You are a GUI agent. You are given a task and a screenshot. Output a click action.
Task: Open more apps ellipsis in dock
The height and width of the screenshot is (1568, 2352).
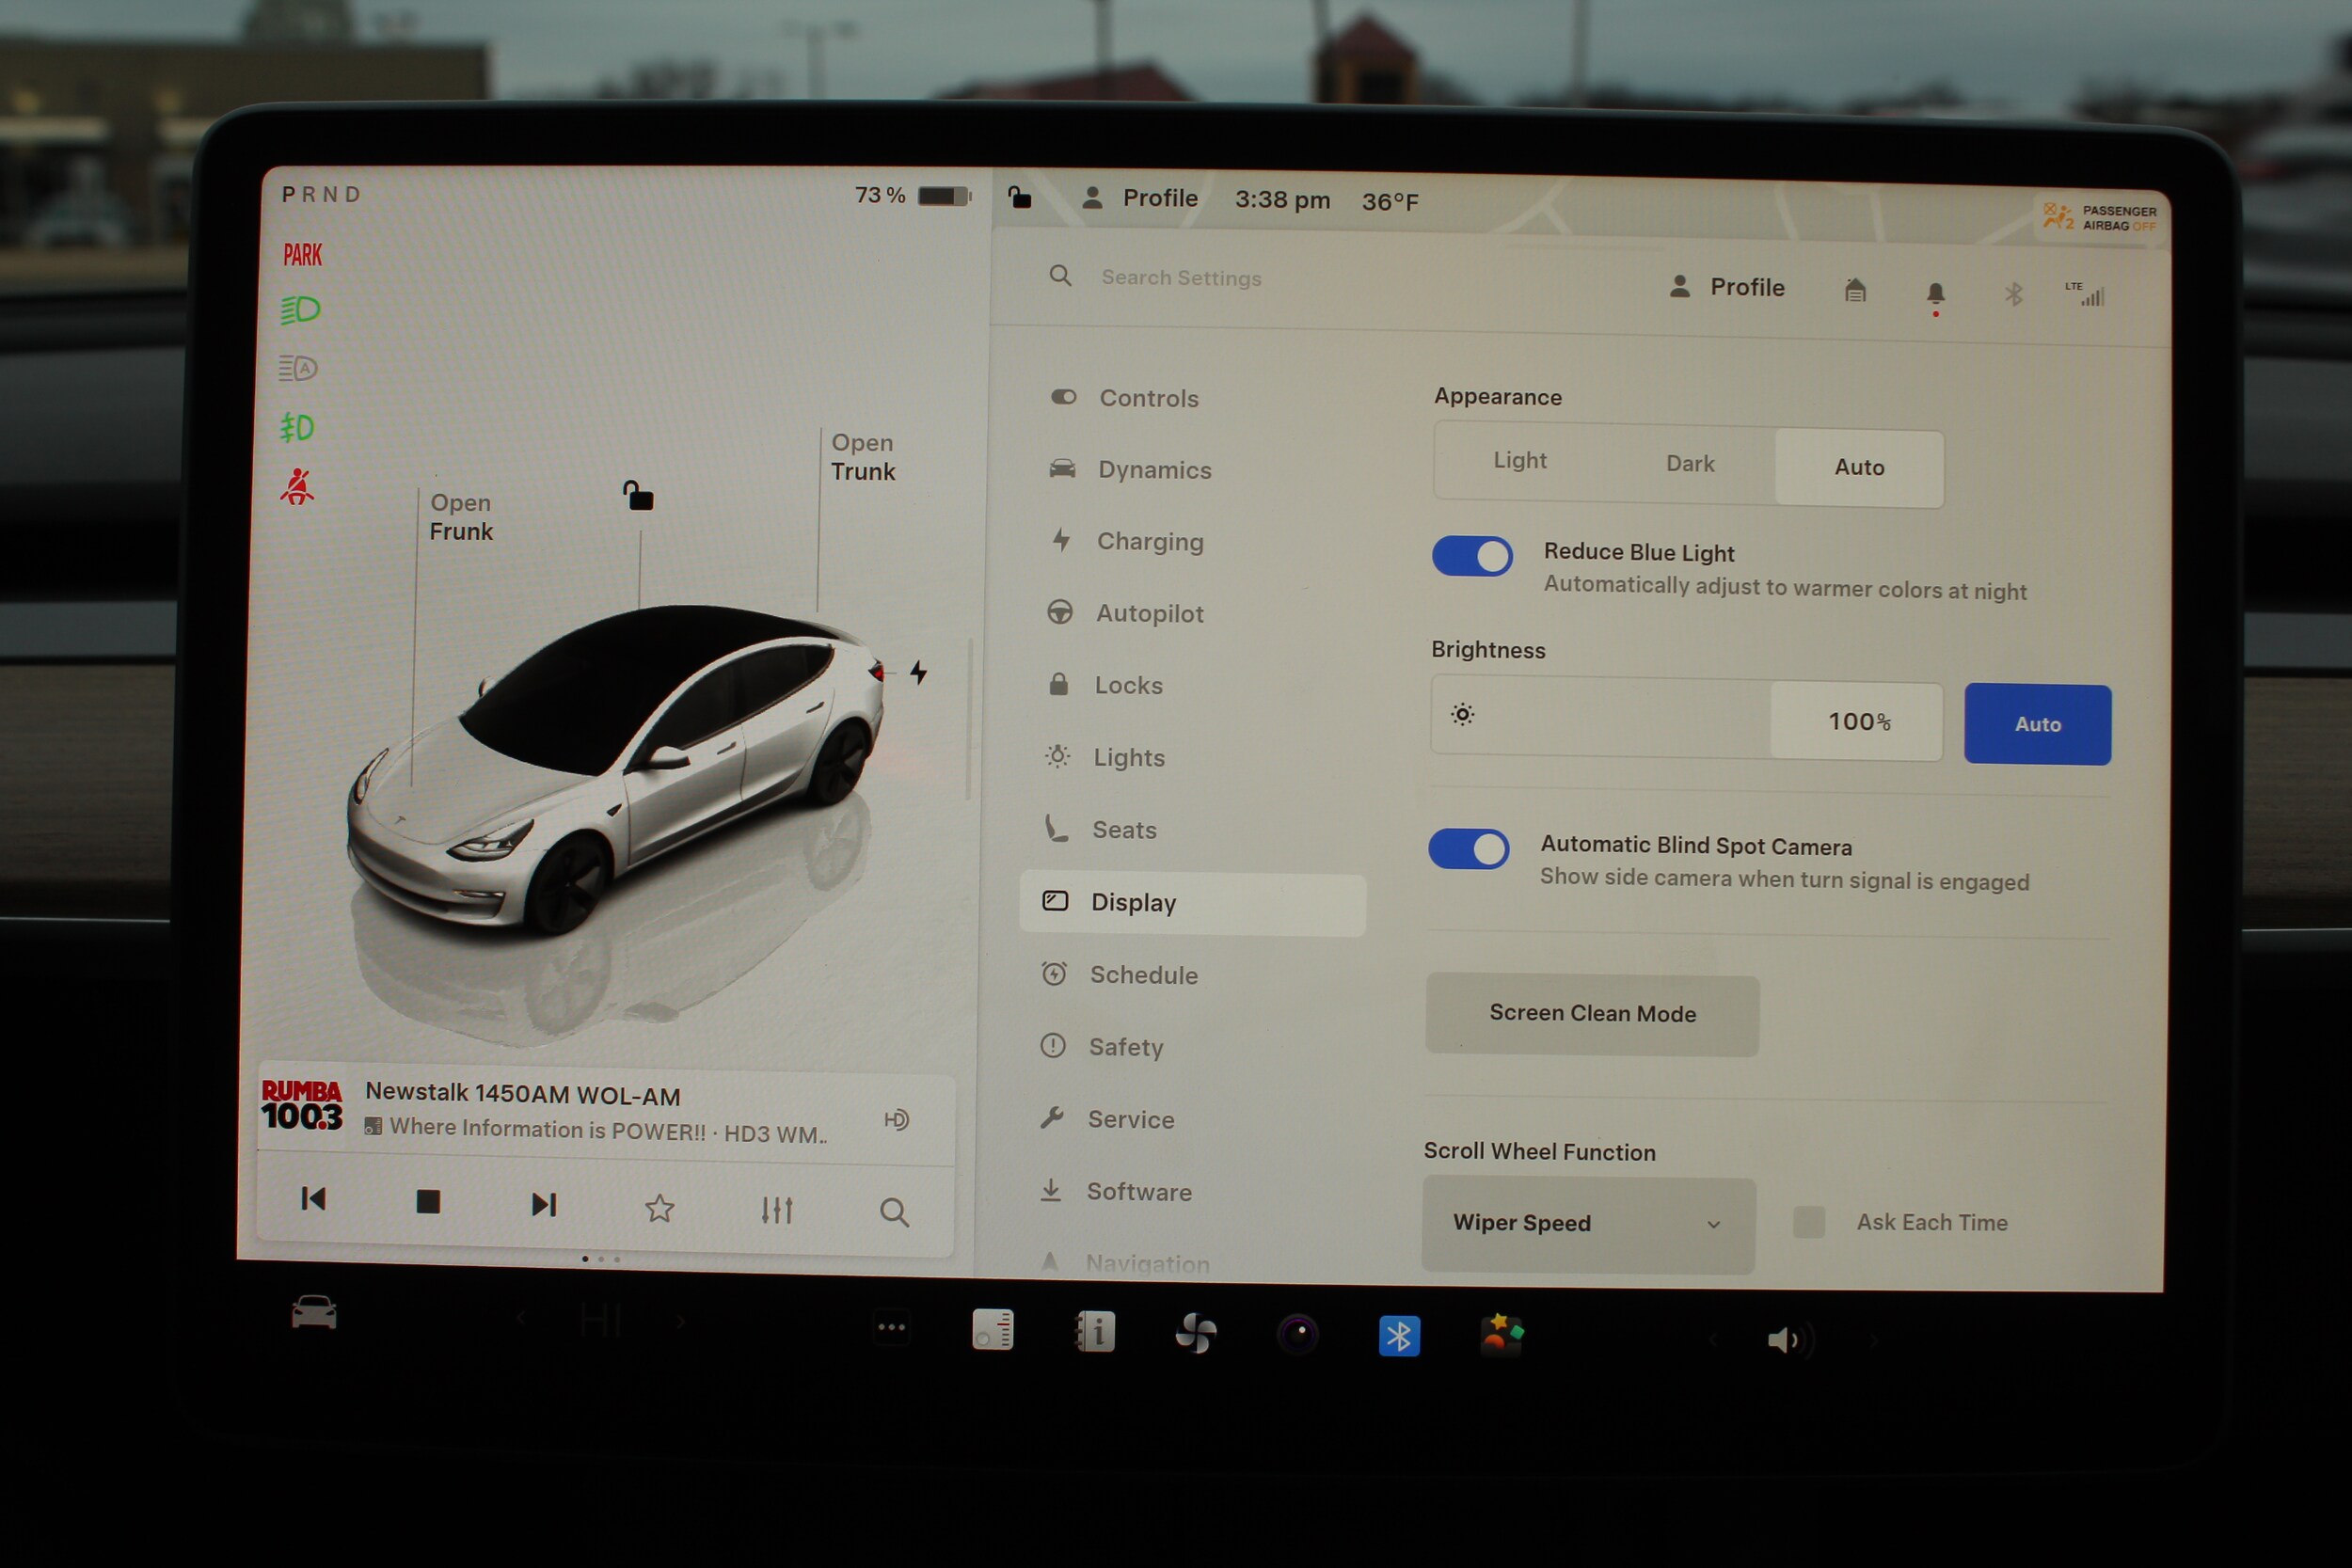tap(891, 1328)
